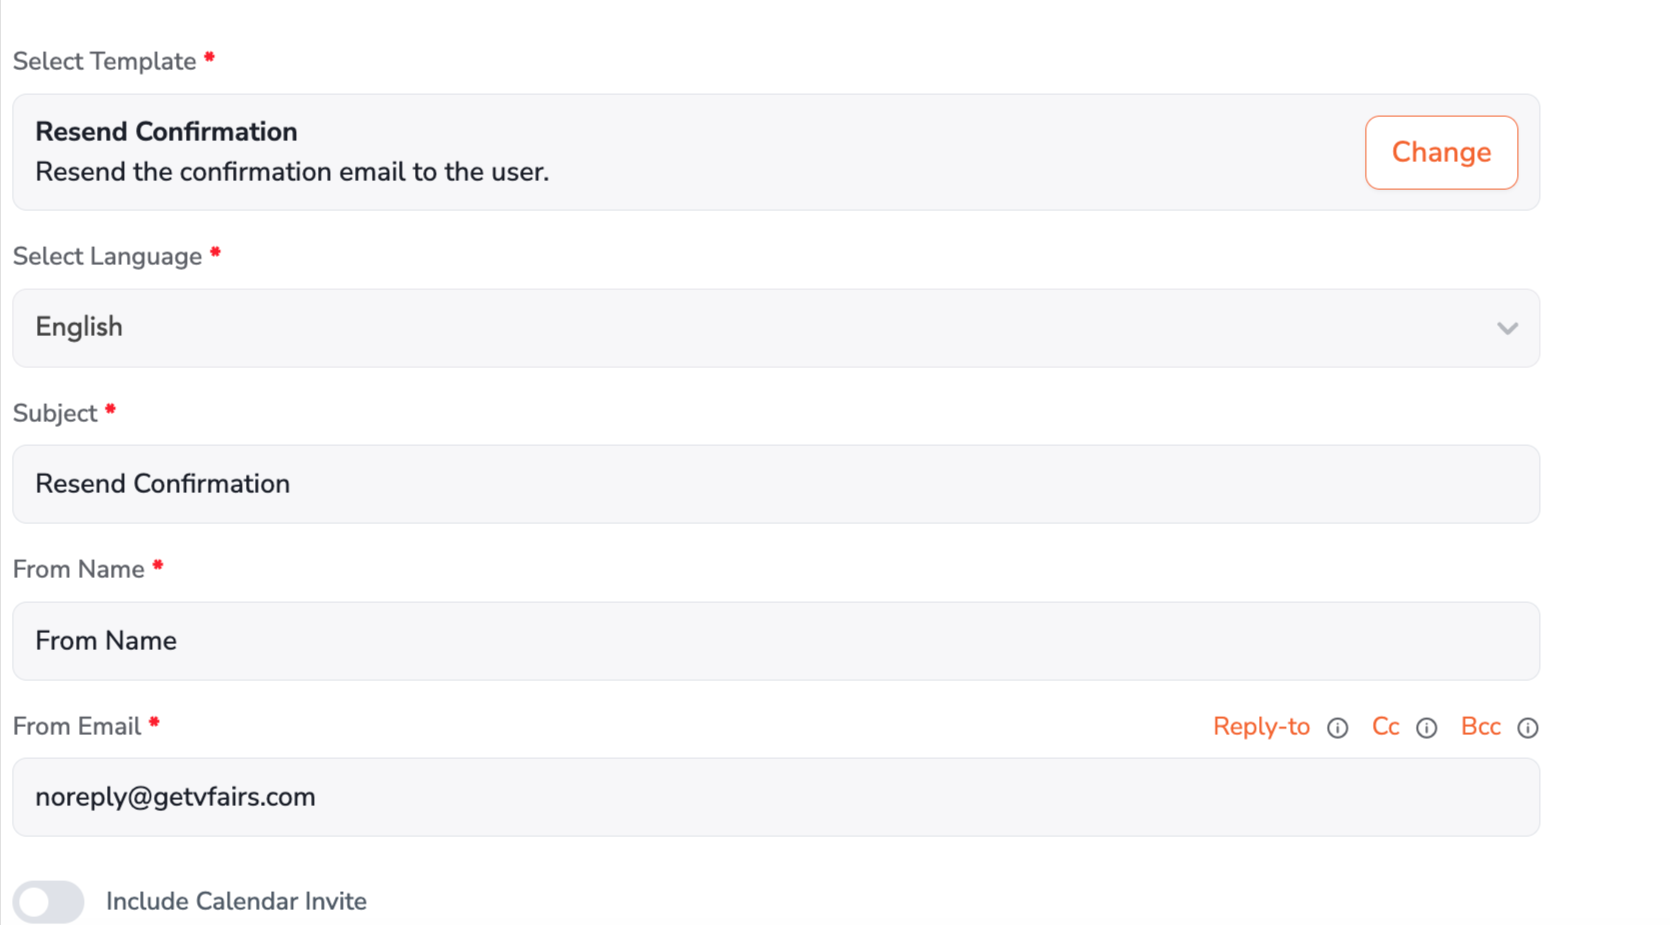Click the Bcc link
Screen dimensions: 1670x925
(1481, 727)
